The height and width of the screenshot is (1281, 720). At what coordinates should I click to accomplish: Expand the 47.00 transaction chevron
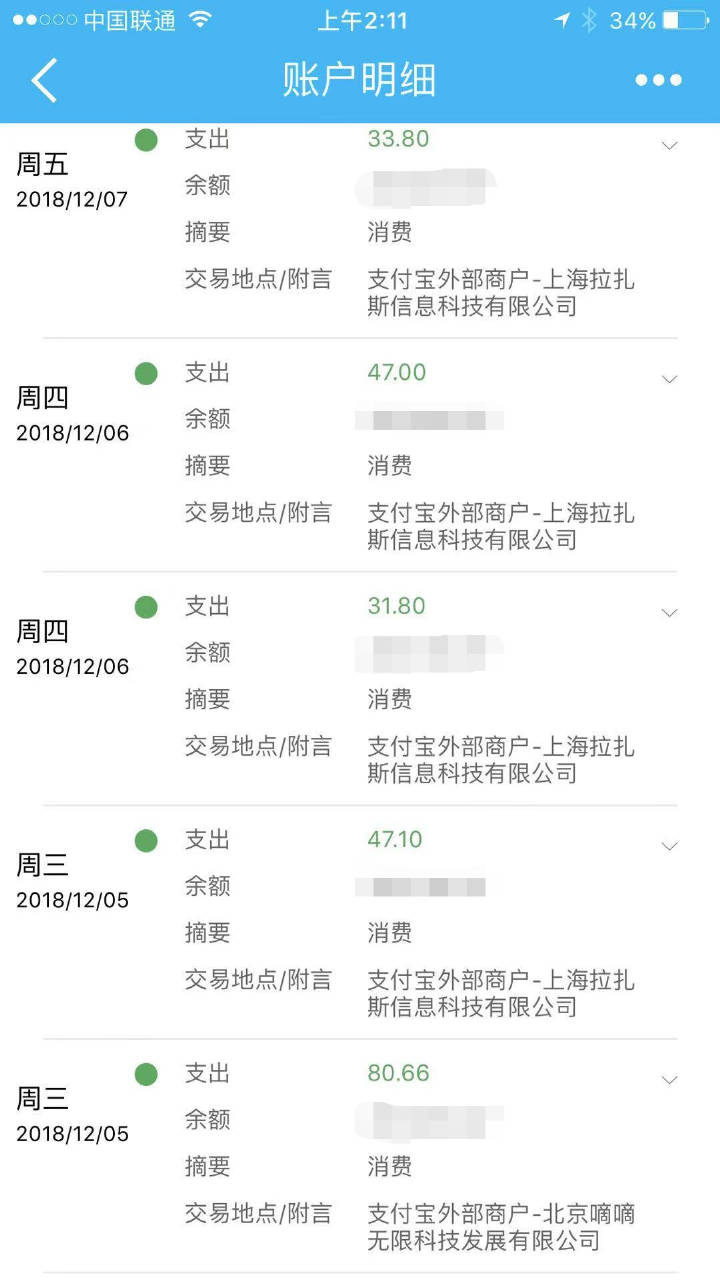tap(670, 379)
